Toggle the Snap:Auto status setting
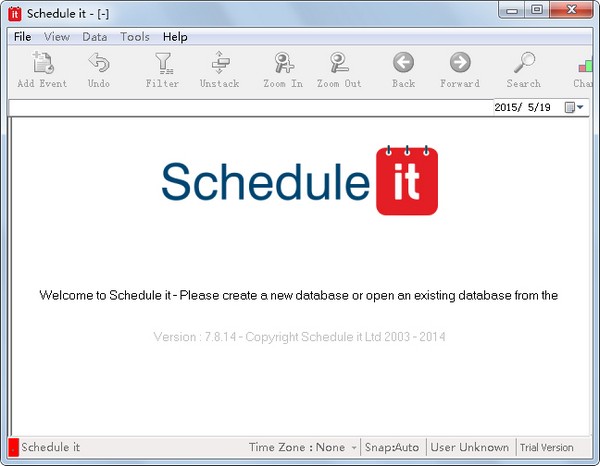Screen dimensions: 600x466 coord(392,448)
